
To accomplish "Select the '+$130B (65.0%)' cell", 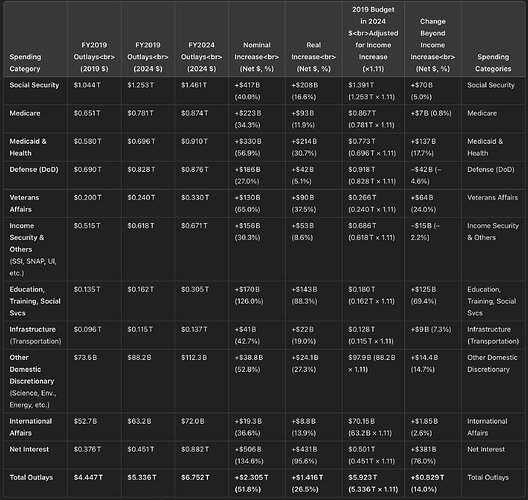I will tap(248, 203).
